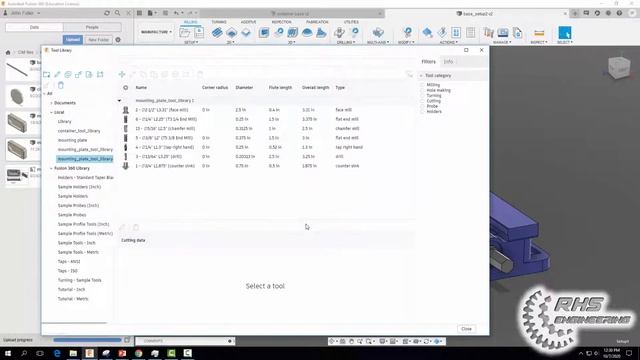Select the Tutorial - Metric library
The image size is (640, 360).
(x=73, y=299)
